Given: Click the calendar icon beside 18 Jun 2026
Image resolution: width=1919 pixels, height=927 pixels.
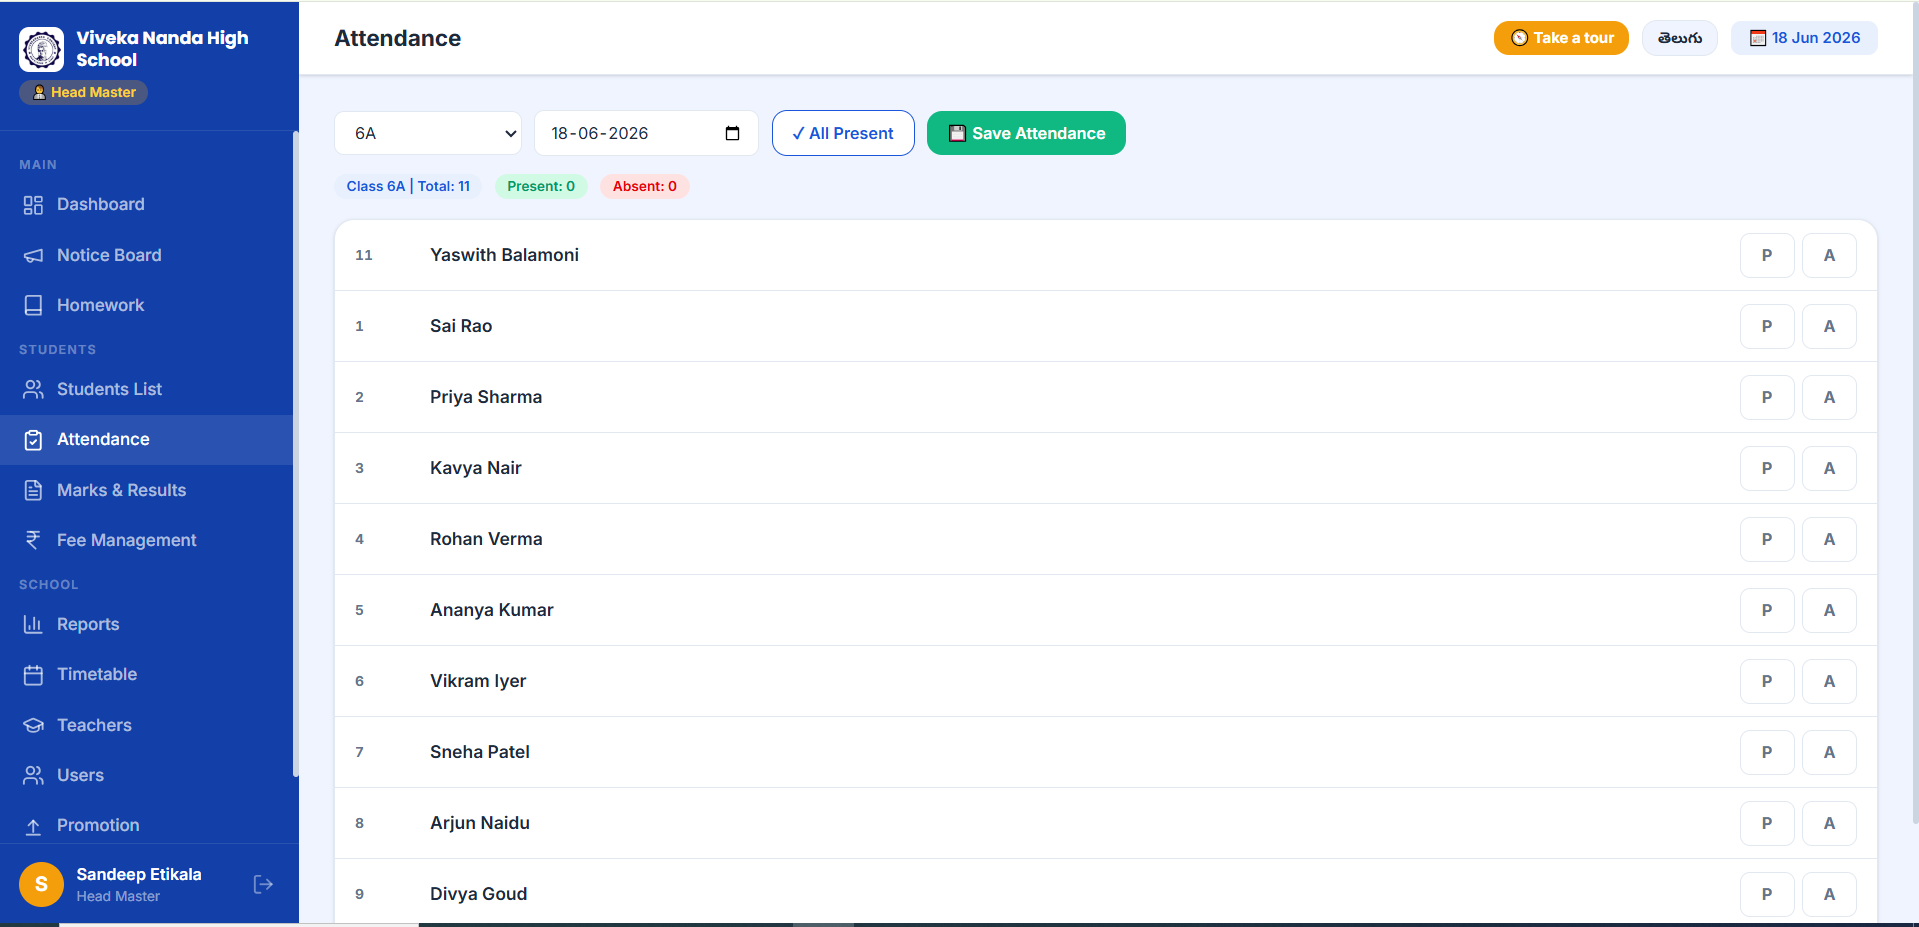Looking at the screenshot, I should 1758,38.
